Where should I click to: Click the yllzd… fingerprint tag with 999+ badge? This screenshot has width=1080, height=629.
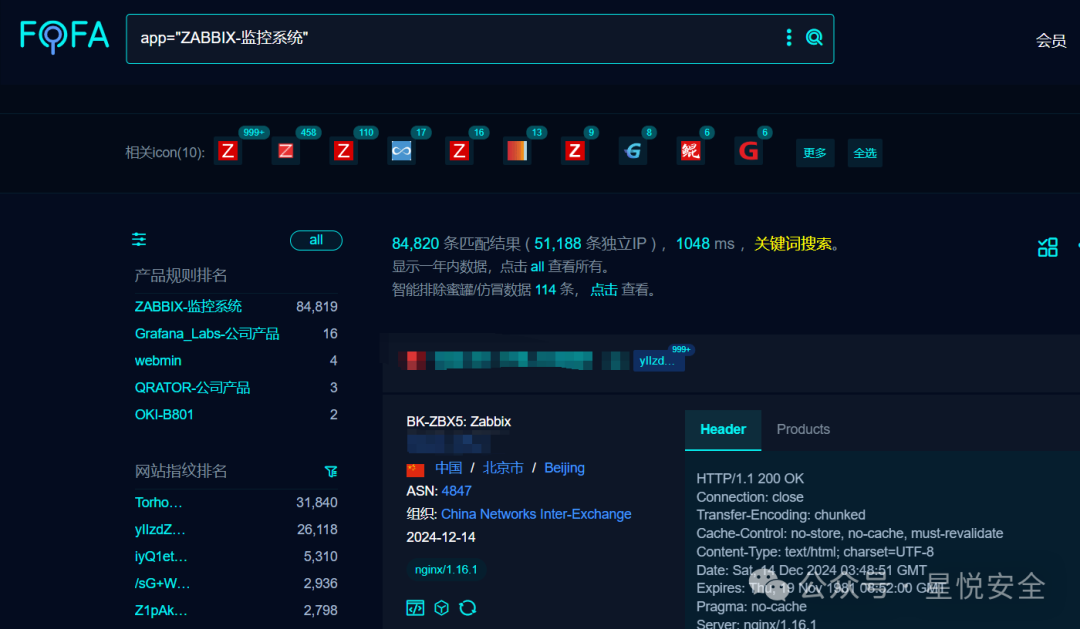tap(658, 360)
